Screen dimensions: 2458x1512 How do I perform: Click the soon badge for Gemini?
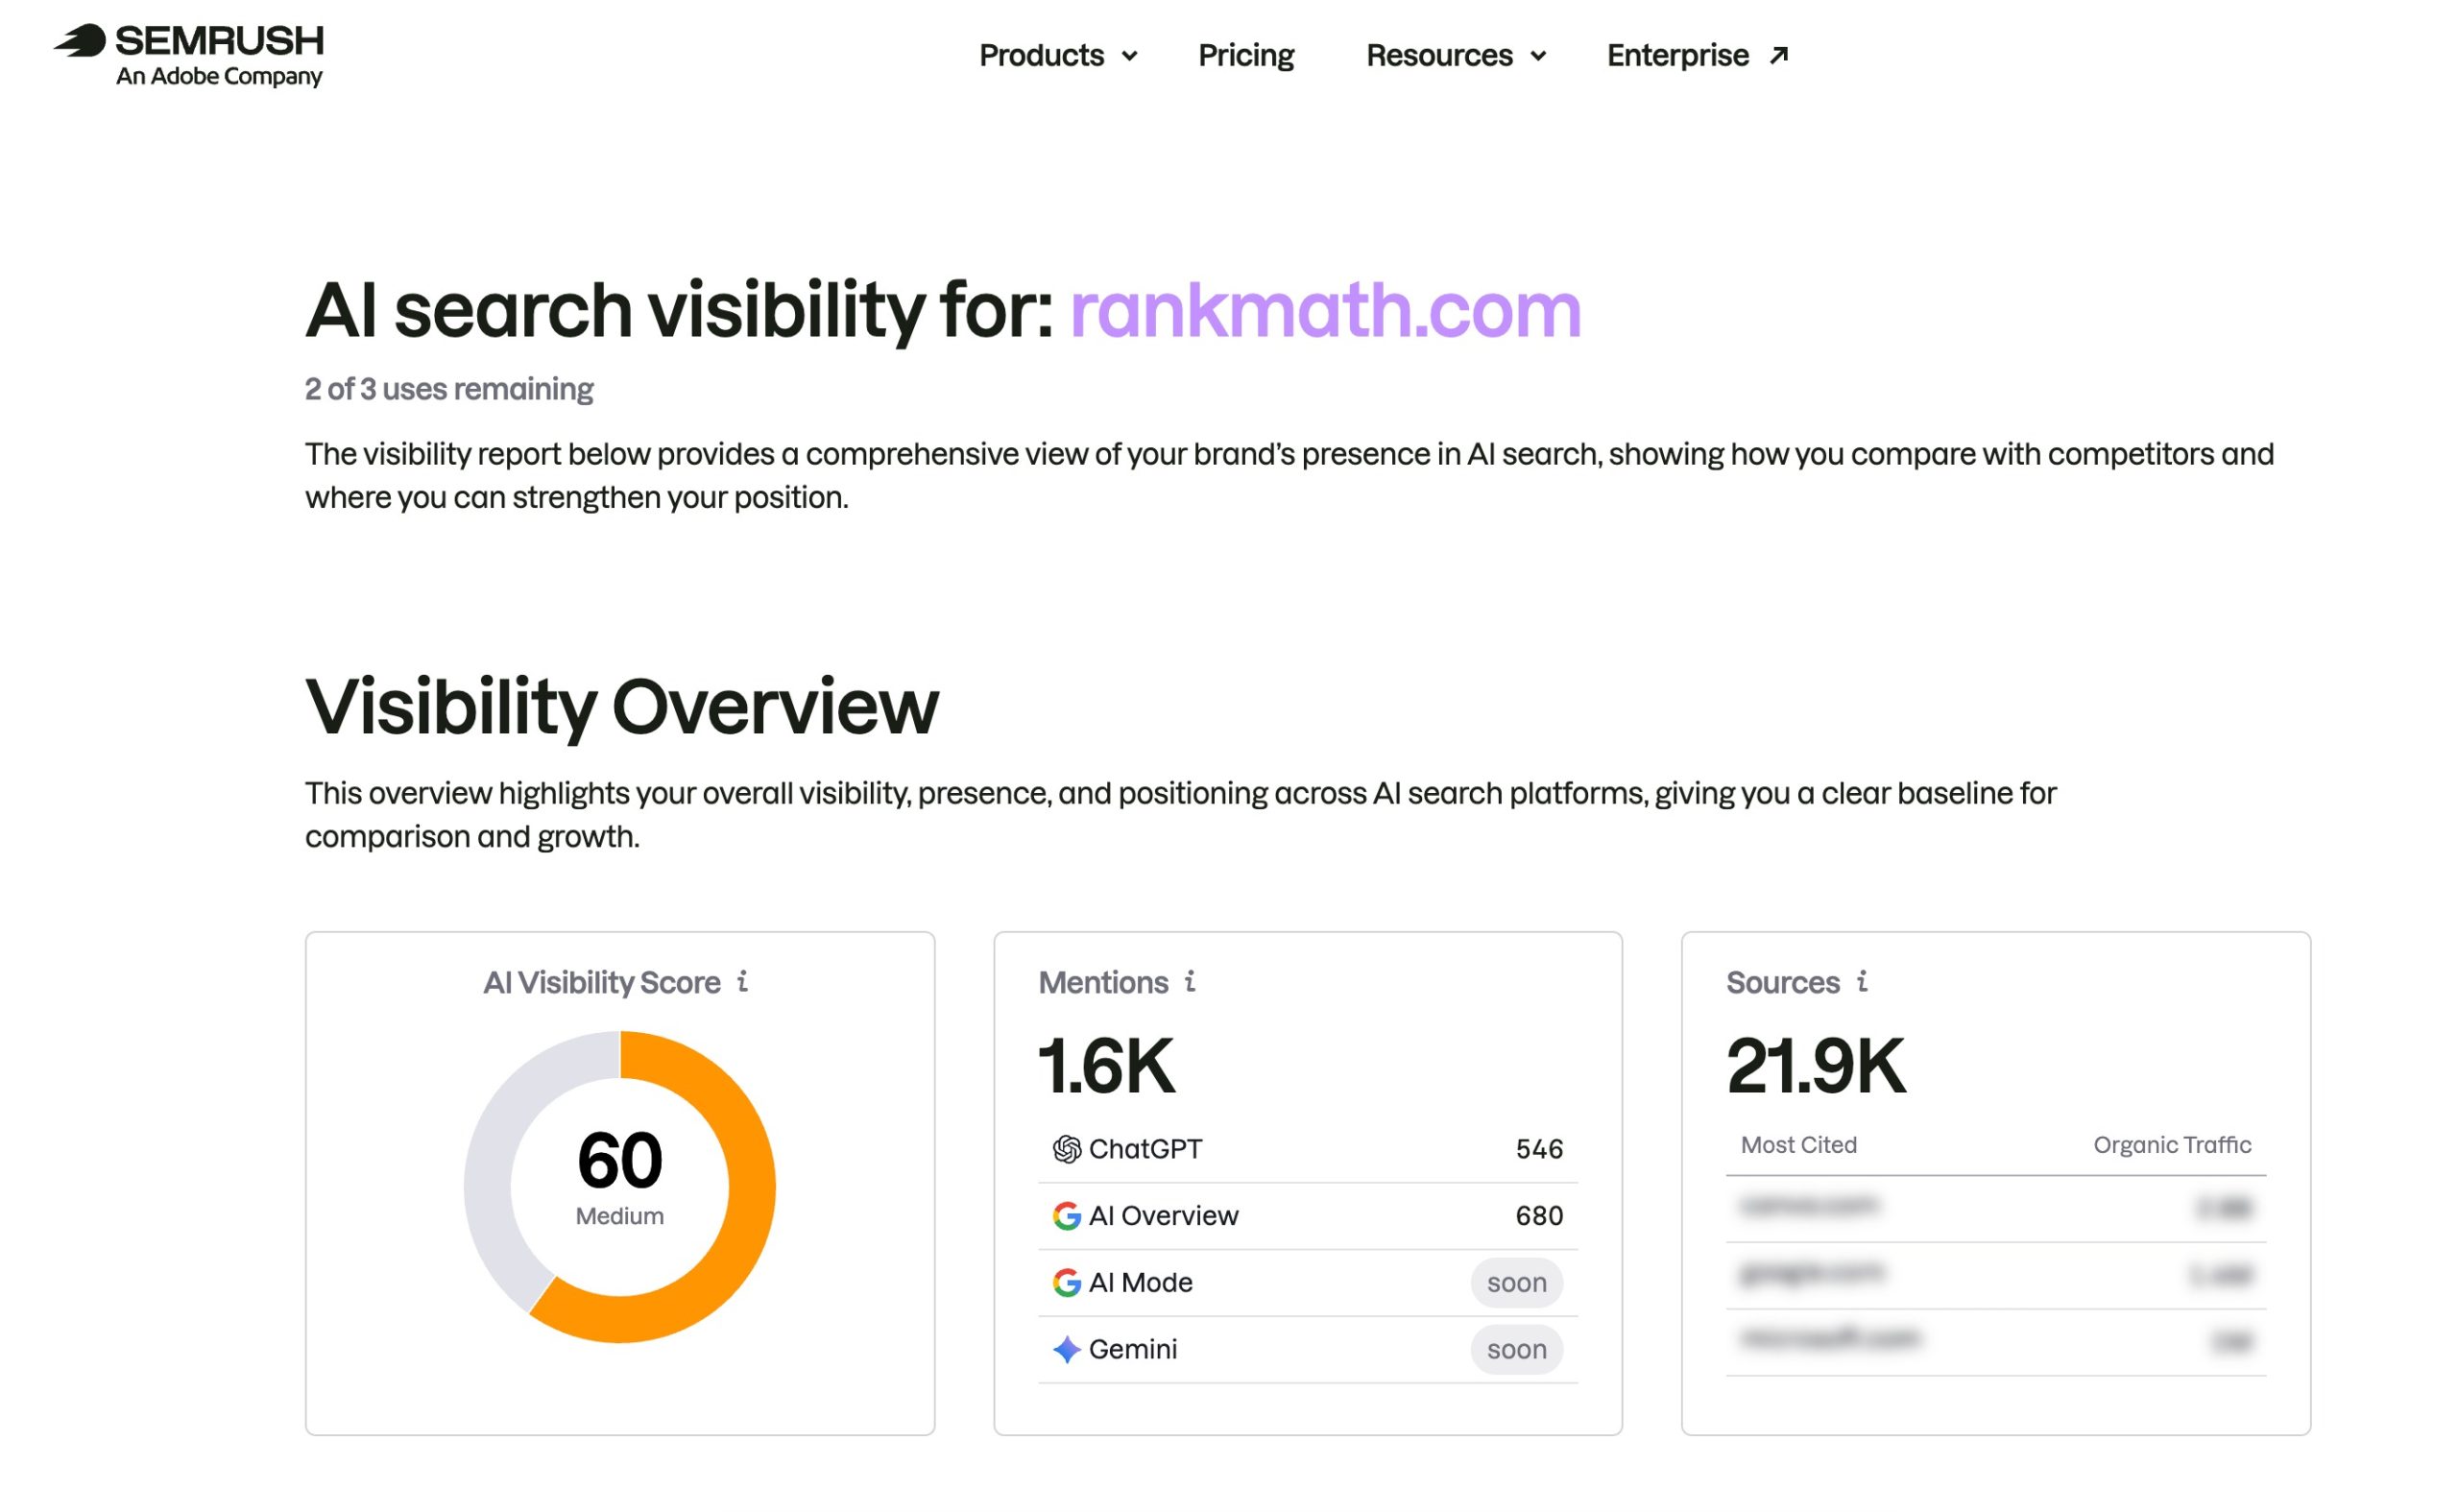[x=1516, y=1350]
